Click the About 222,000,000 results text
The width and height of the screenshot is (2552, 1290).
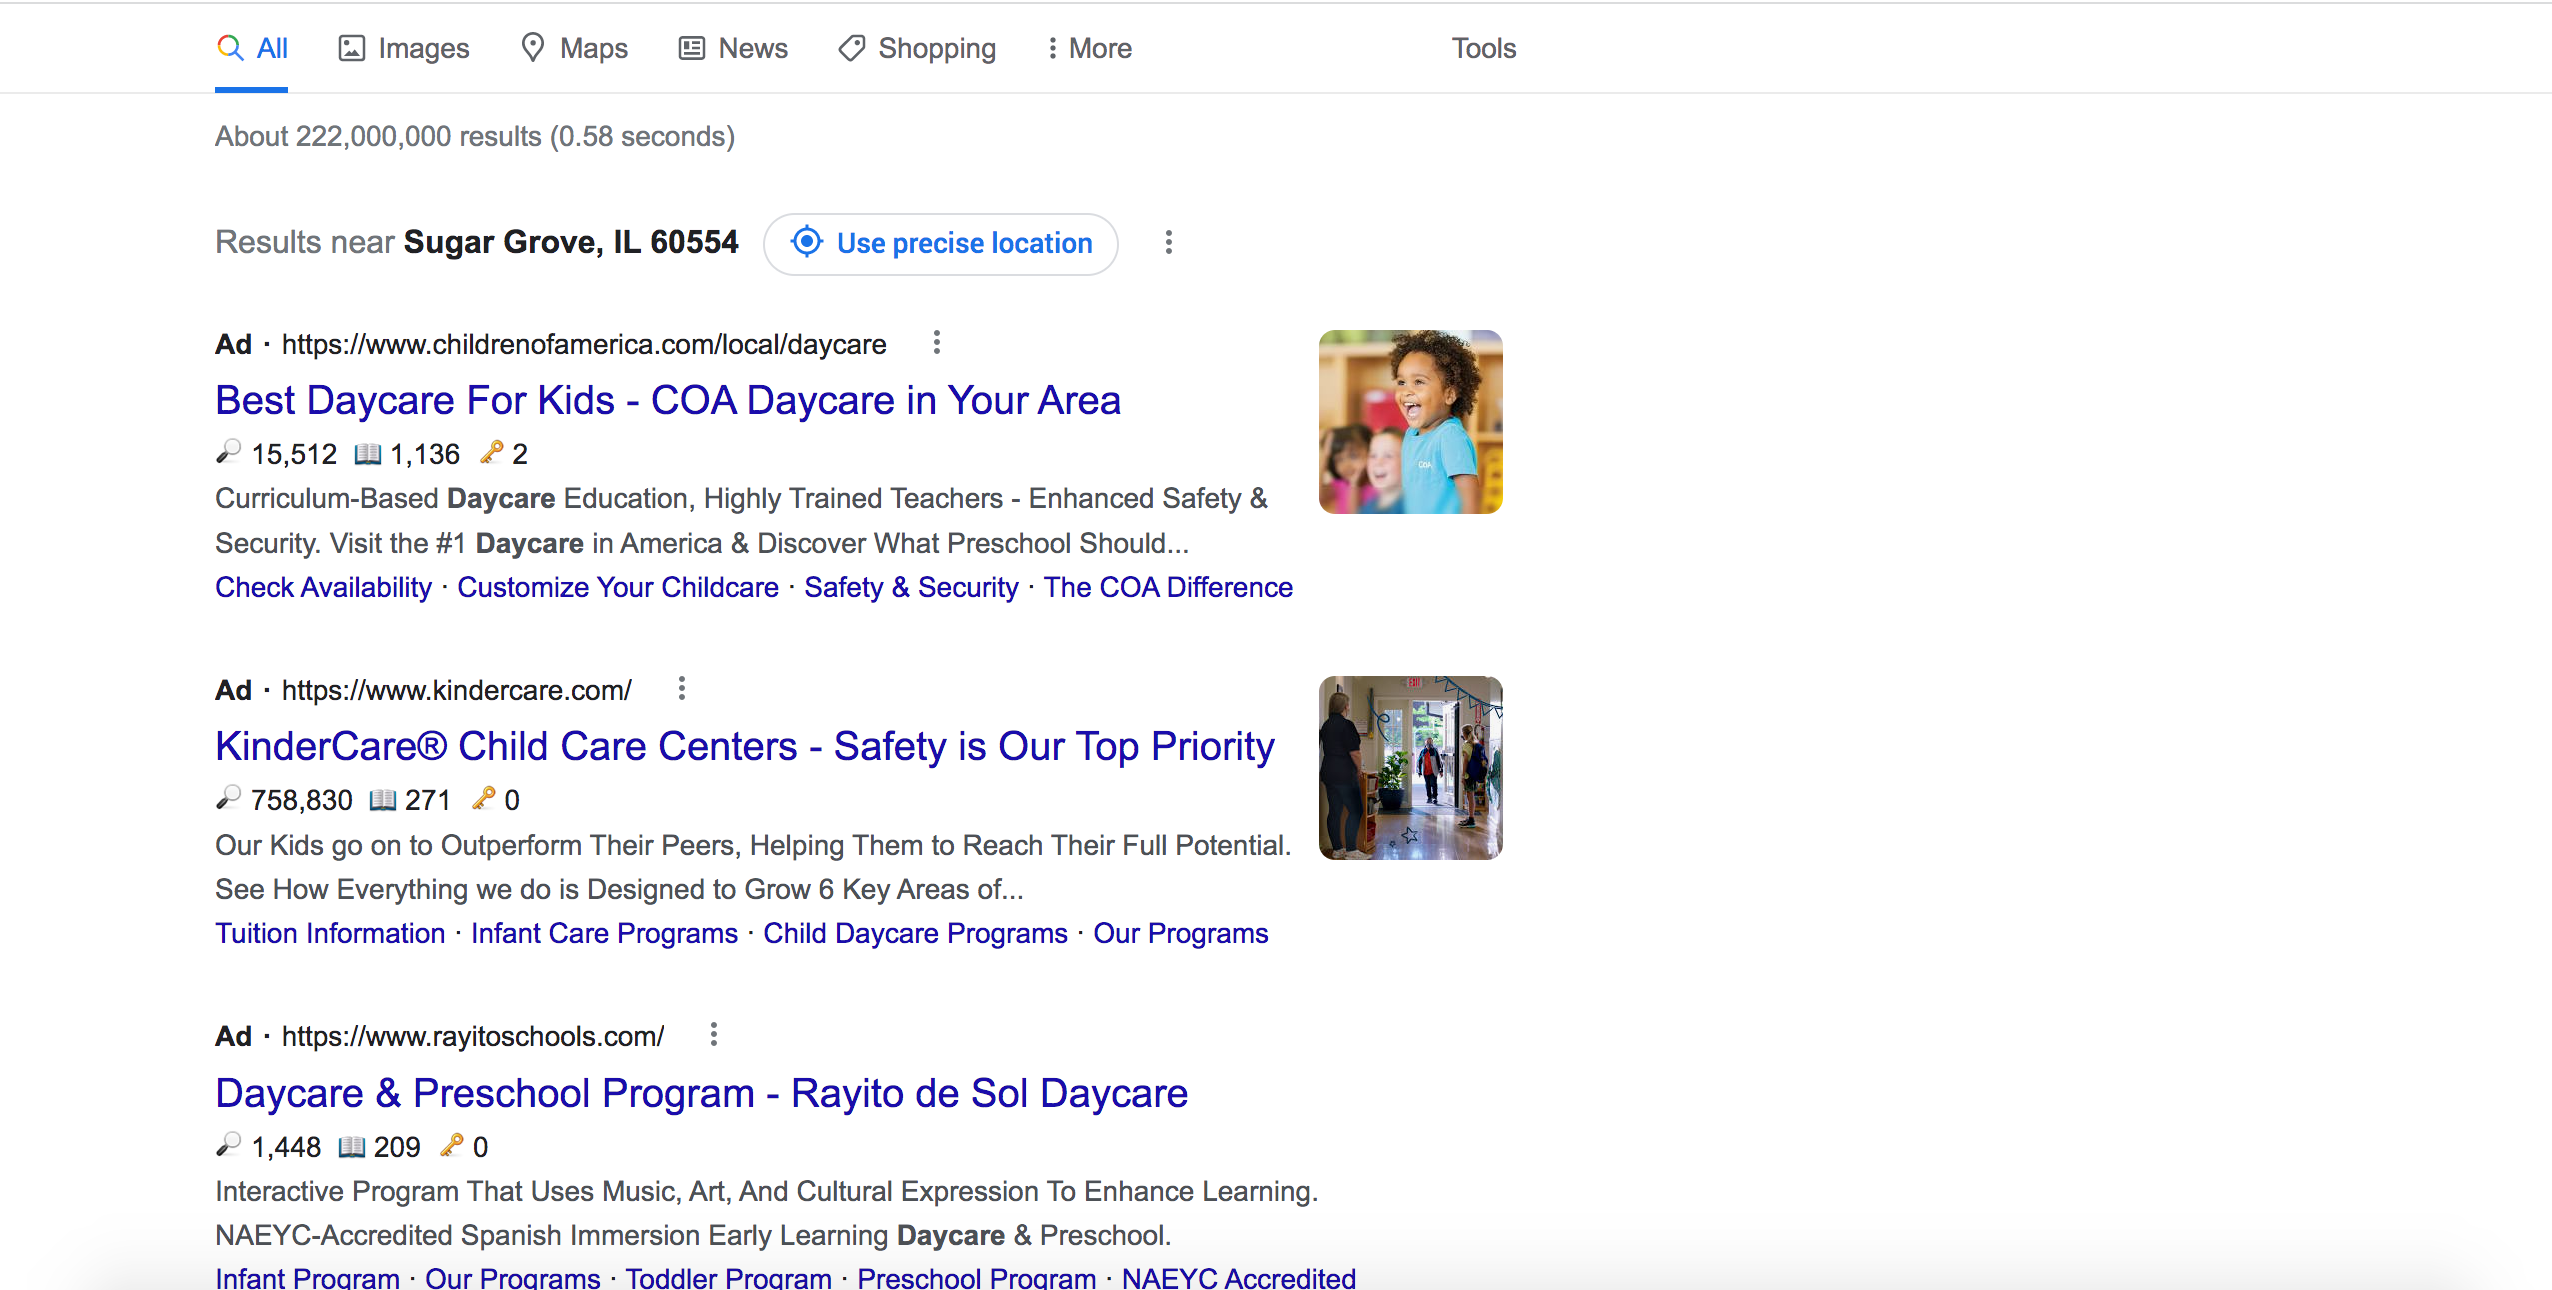tap(475, 136)
